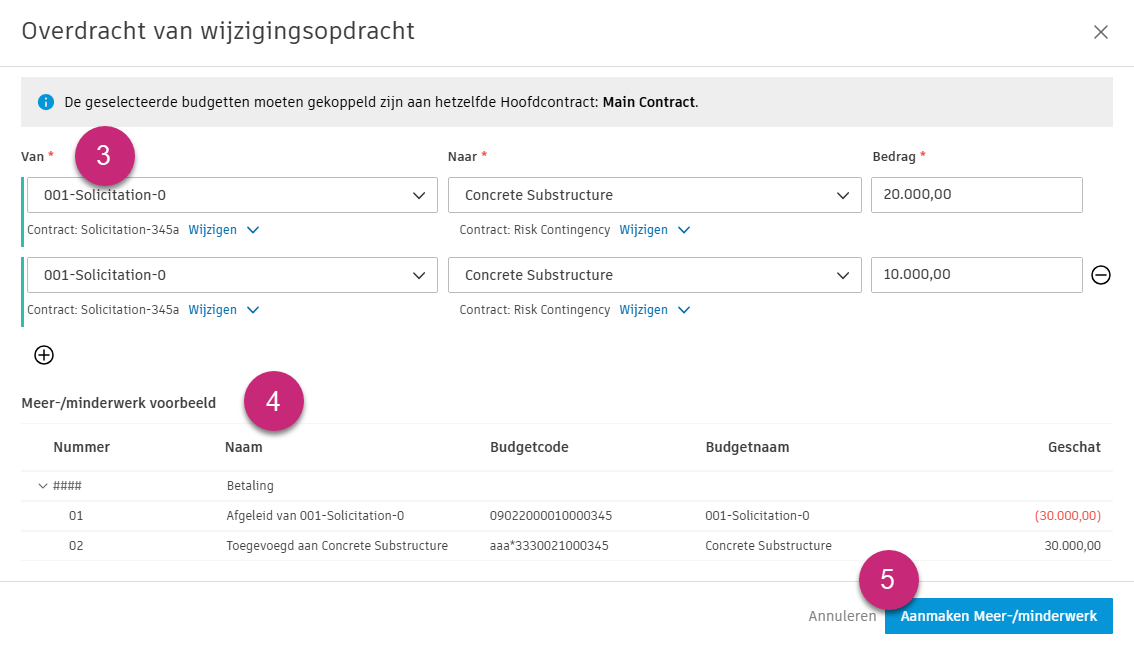This screenshot has width=1134, height=647.
Task: Click the close X of the dialog
Action: (x=1101, y=32)
